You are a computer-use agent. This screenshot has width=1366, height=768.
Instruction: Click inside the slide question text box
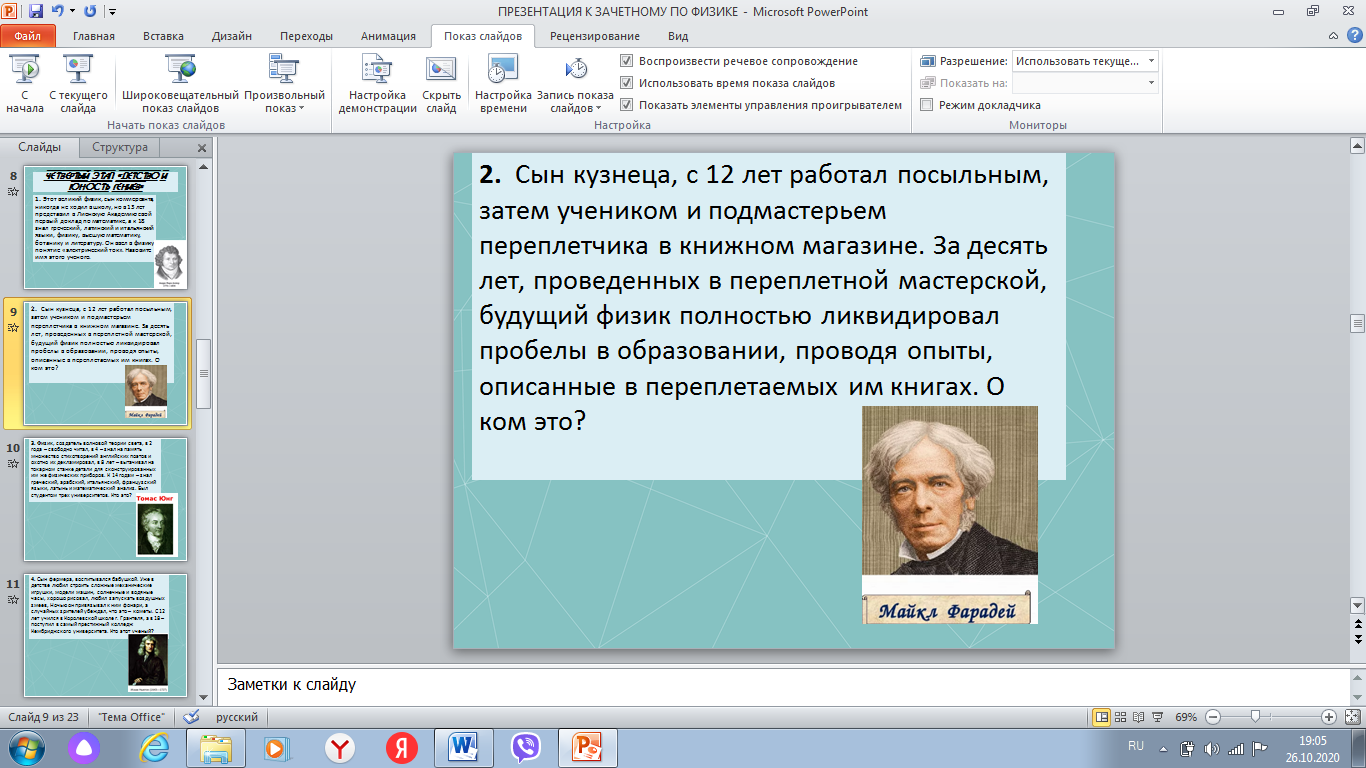click(x=768, y=316)
